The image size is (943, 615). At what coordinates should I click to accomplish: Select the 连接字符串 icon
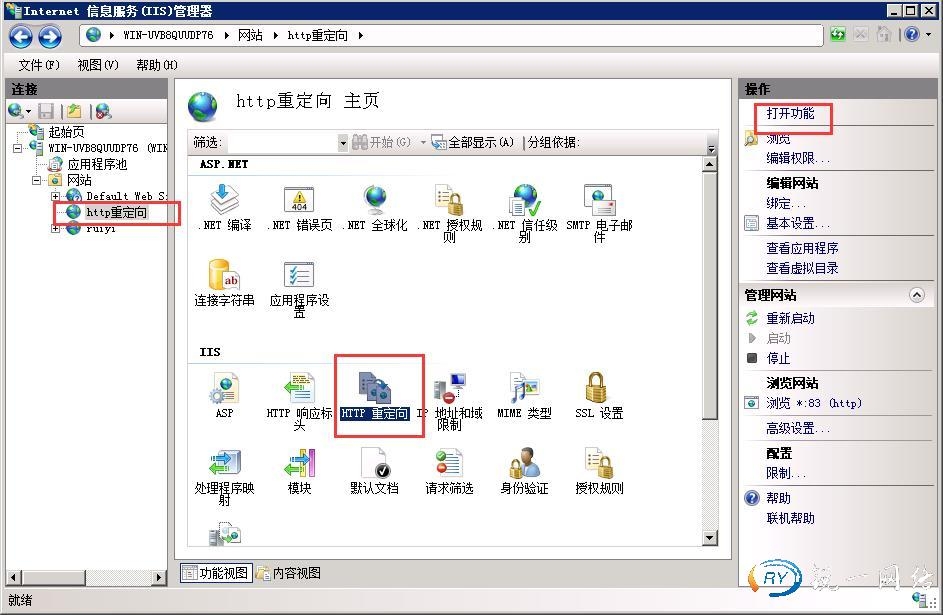[224, 276]
